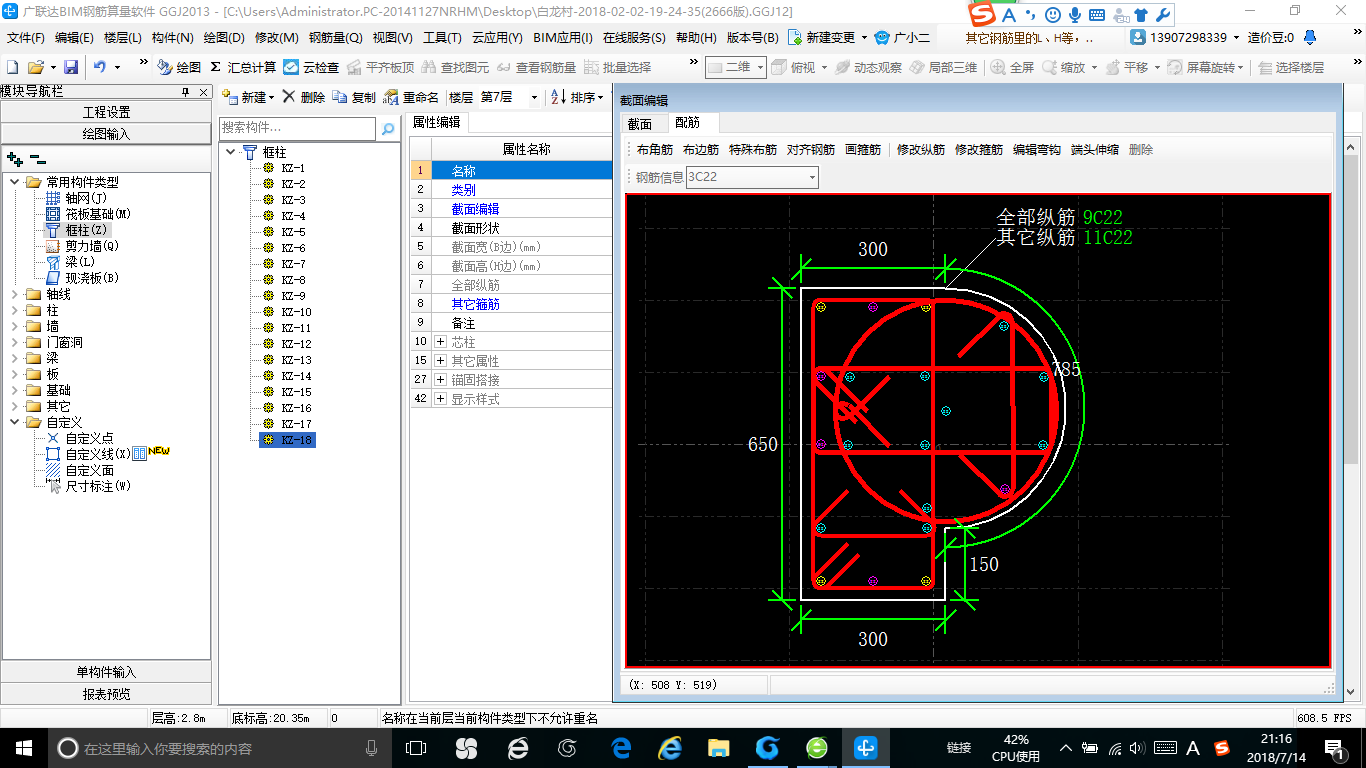
Task: Expand the 门窗洞 tree folder
Action: pyautogui.click(x=14, y=342)
